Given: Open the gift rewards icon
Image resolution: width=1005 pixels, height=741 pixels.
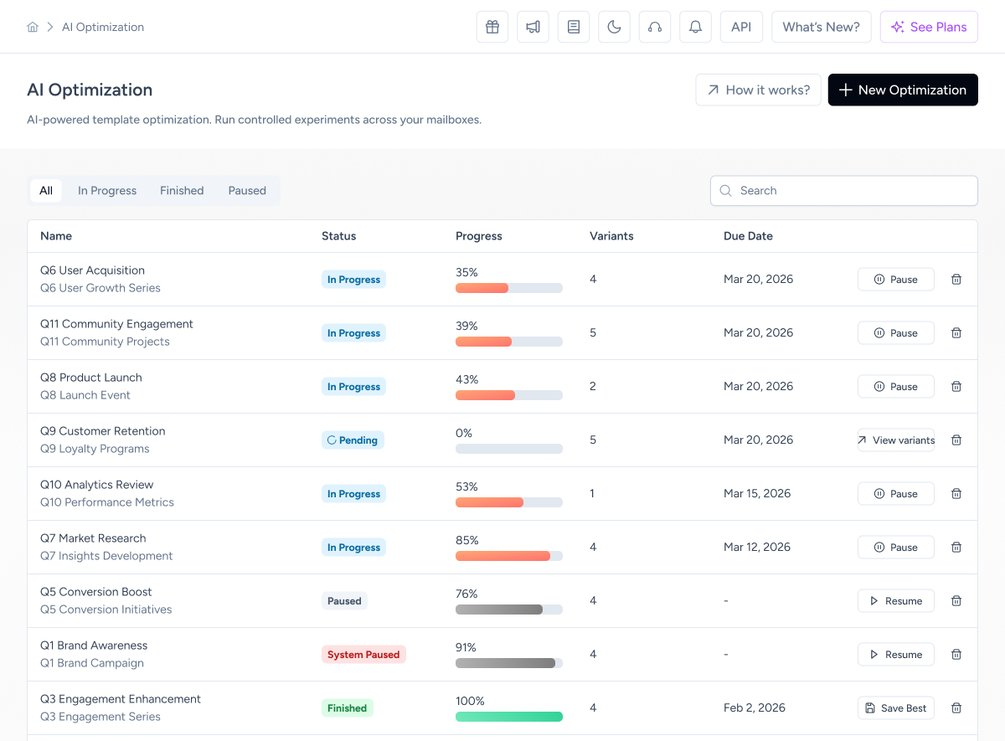Looking at the screenshot, I should 492,27.
